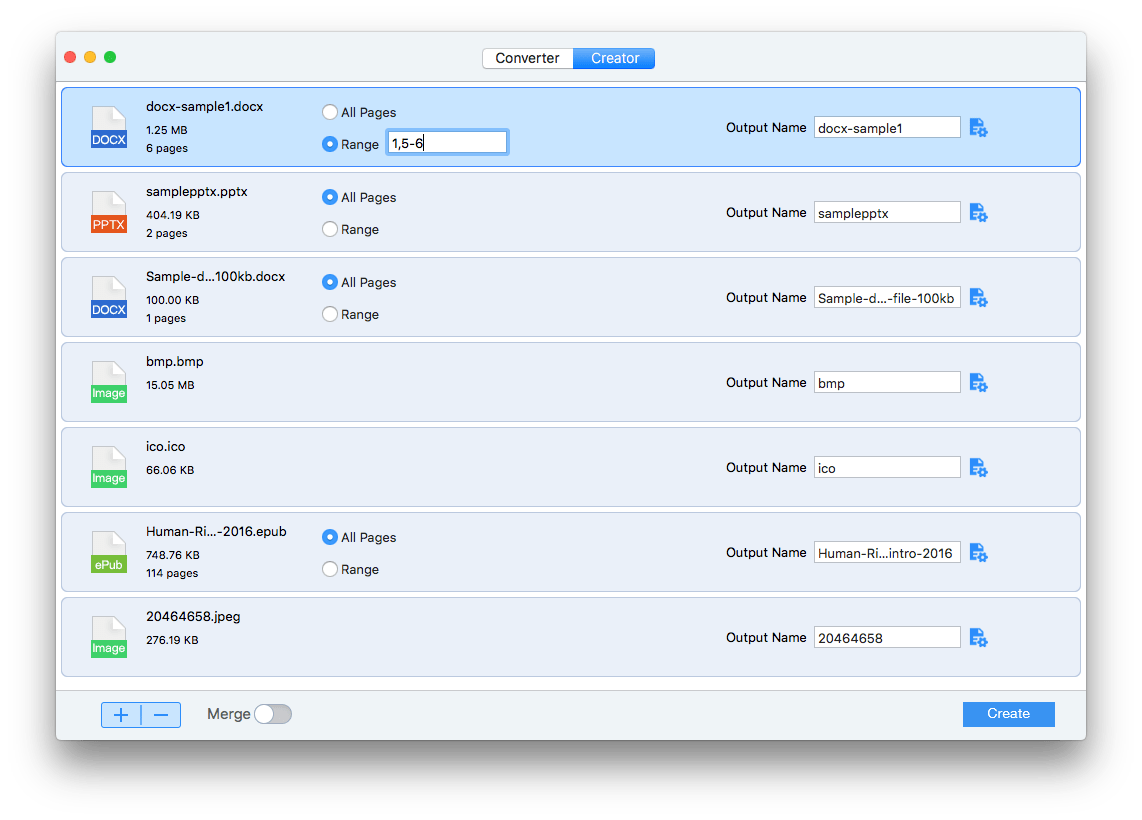Viewport: 1142px width, 820px height.
Task: Open output settings for Human-Ri...intro-2016
Action: (978, 553)
